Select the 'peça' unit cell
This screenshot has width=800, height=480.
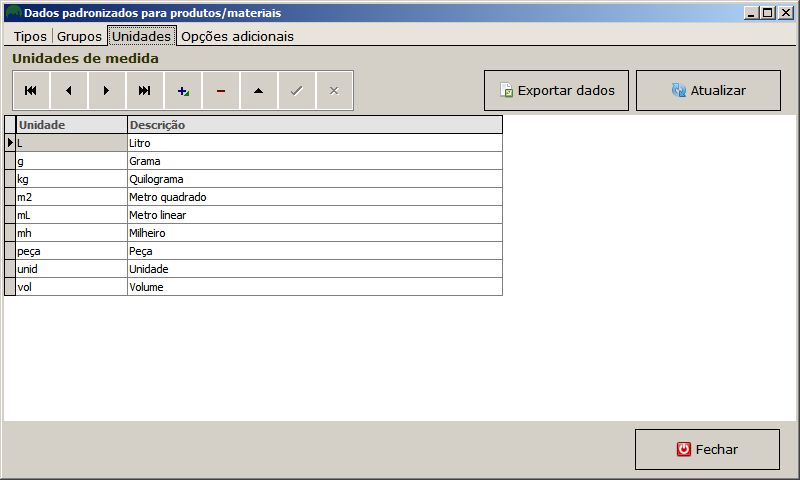click(x=71, y=251)
